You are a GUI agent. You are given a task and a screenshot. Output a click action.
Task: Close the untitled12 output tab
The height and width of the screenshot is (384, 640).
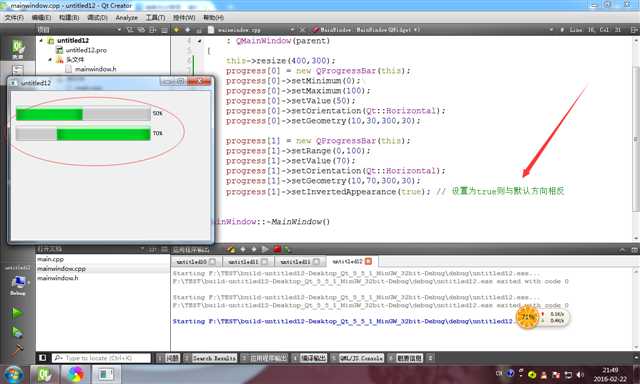(x=368, y=261)
